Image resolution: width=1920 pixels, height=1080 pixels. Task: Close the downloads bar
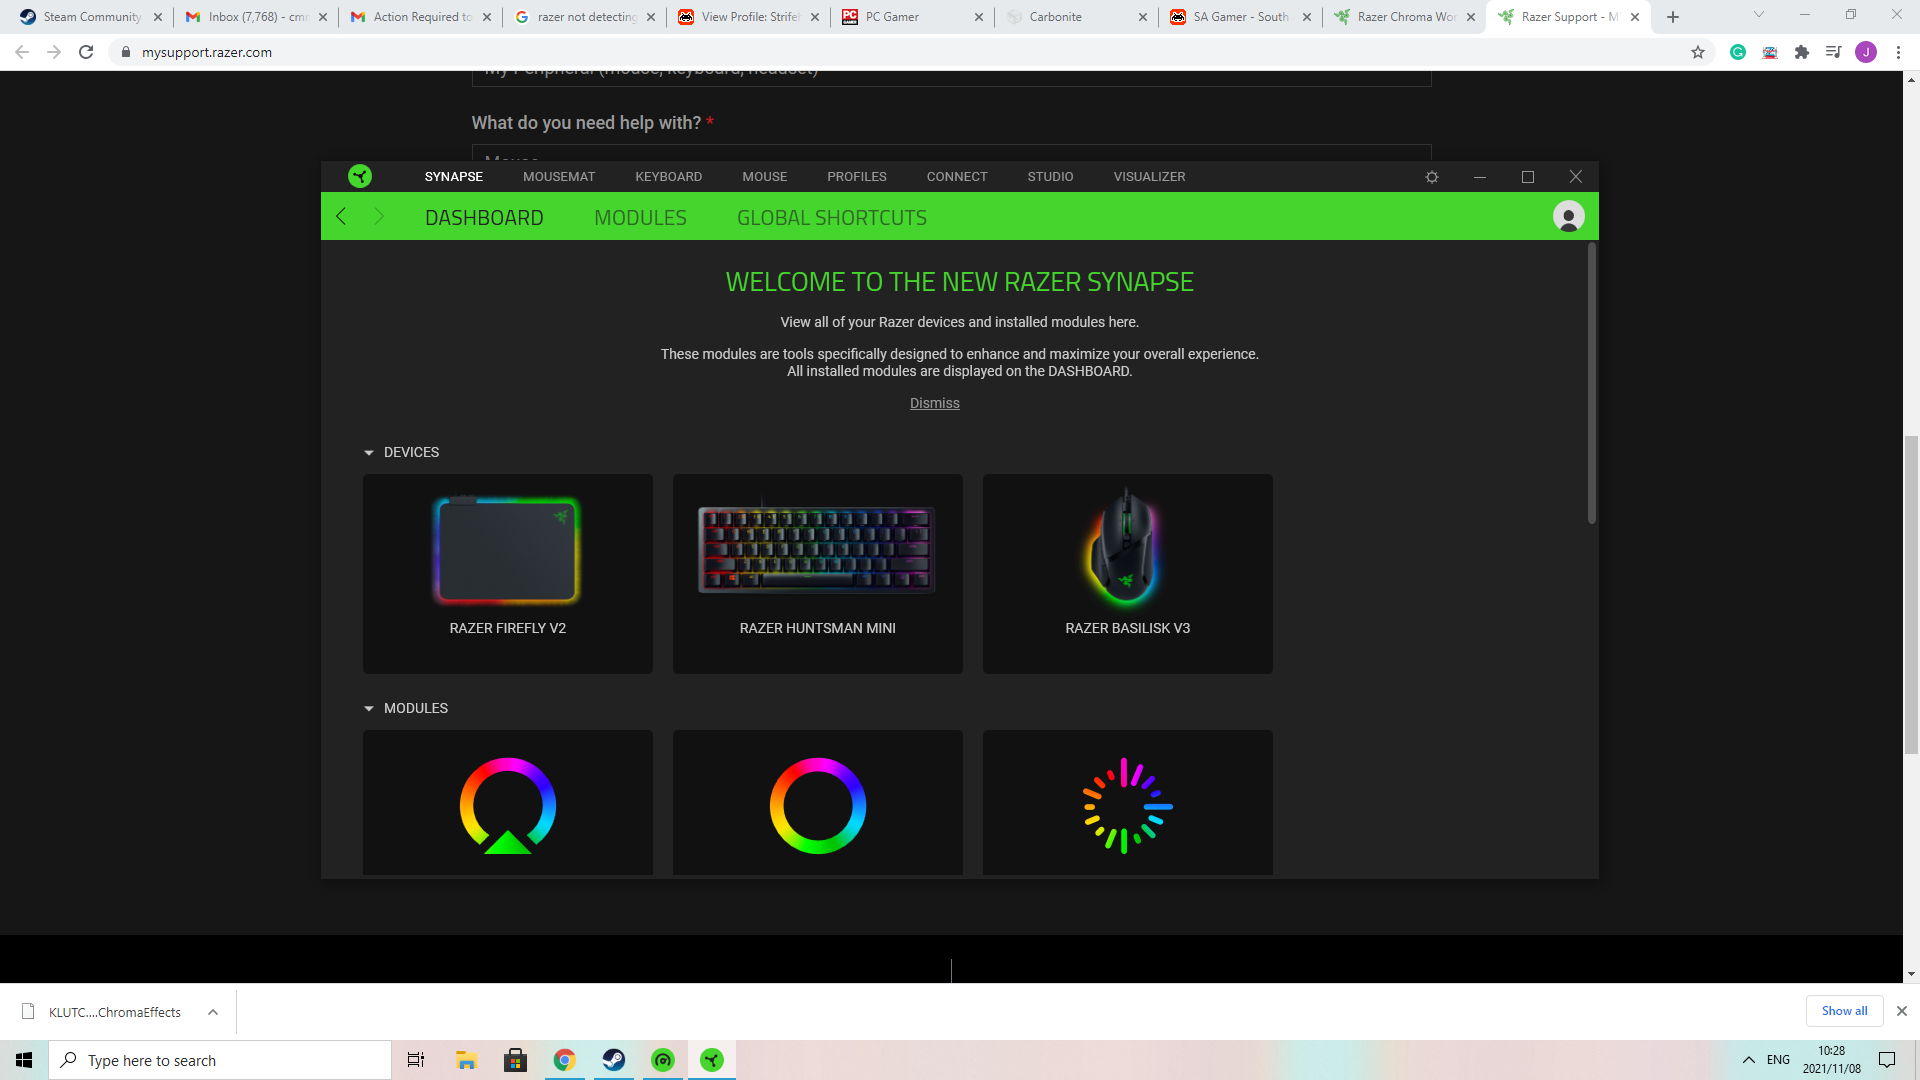pos(1902,1011)
